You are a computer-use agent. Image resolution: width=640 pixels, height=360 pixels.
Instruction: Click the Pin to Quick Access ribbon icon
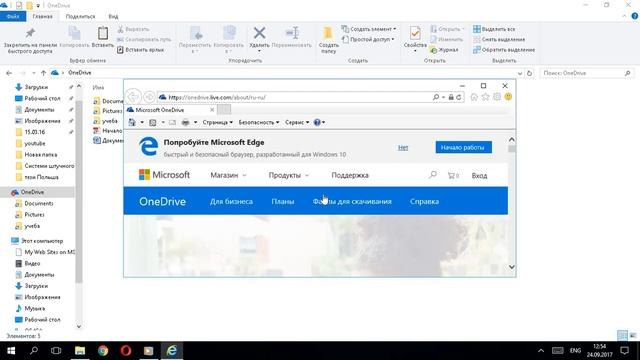(30, 33)
